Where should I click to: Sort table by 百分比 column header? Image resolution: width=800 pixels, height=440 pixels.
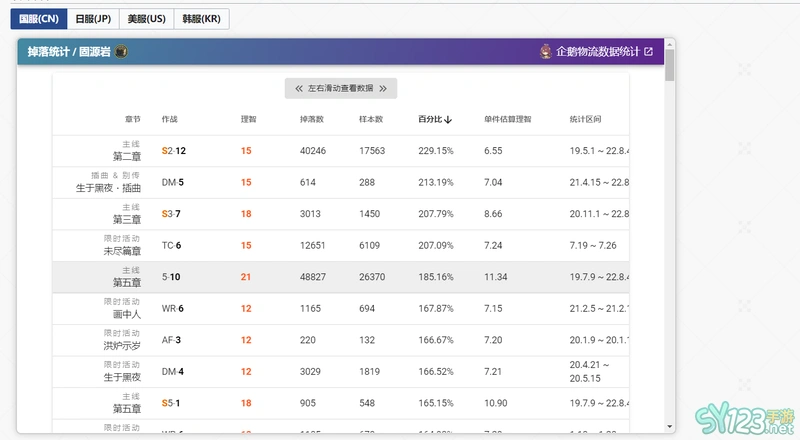(x=430, y=120)
